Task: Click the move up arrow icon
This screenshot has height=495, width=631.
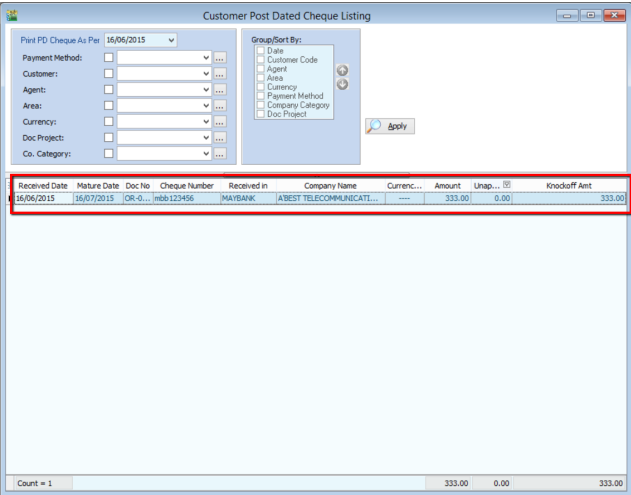Action: click(342, 72)
